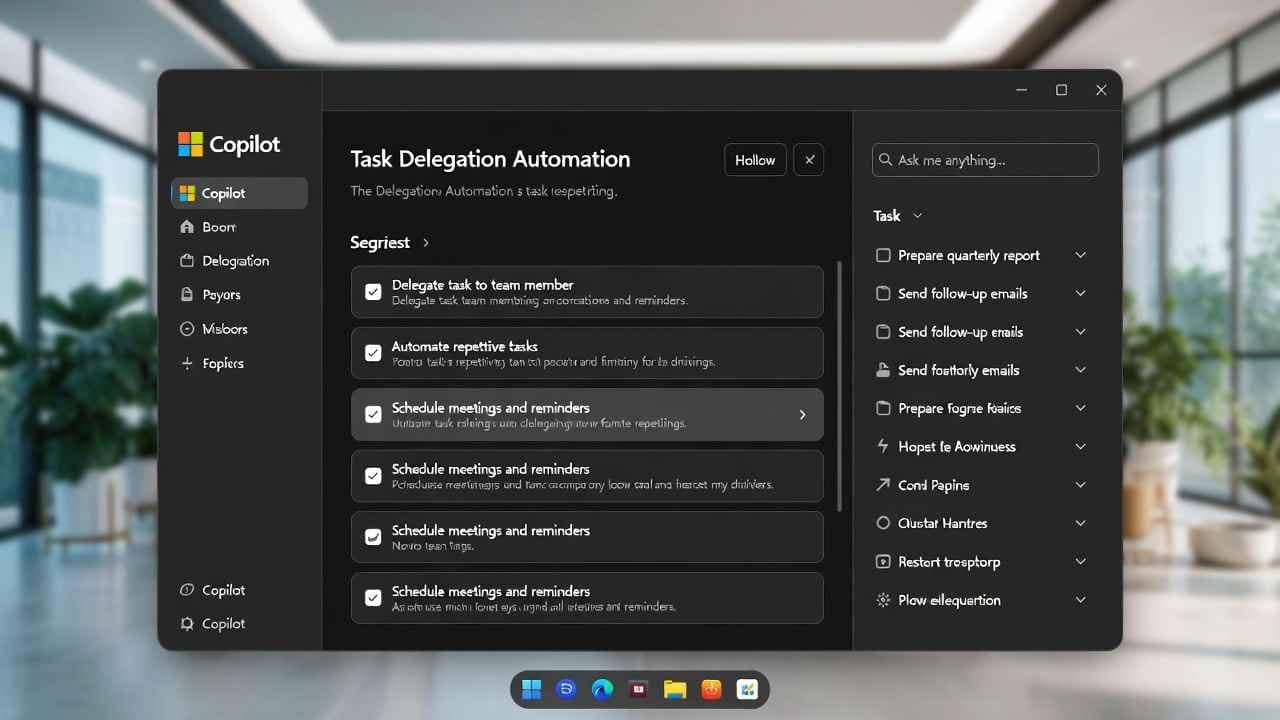The height and width of the screenshot is (720, 1280).
Task: Open the Delogation section in the sidebar
Action: (235, 260)
